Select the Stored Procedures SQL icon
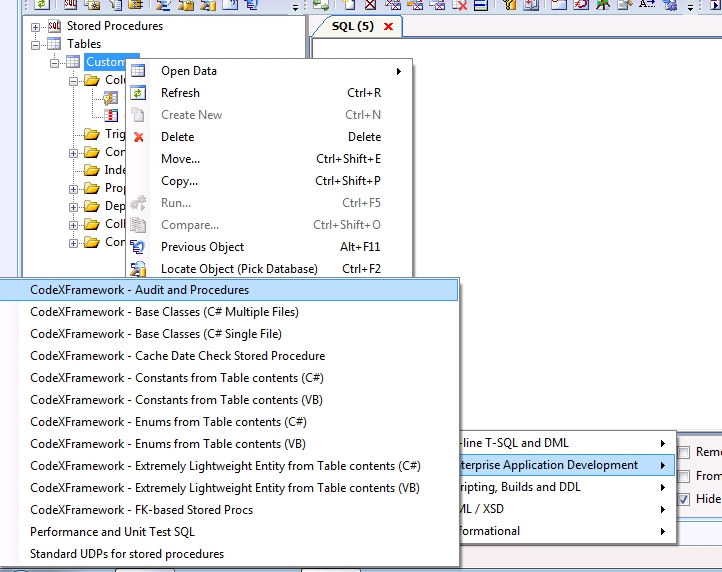This screenshot has width=722, height=572. 54,26
